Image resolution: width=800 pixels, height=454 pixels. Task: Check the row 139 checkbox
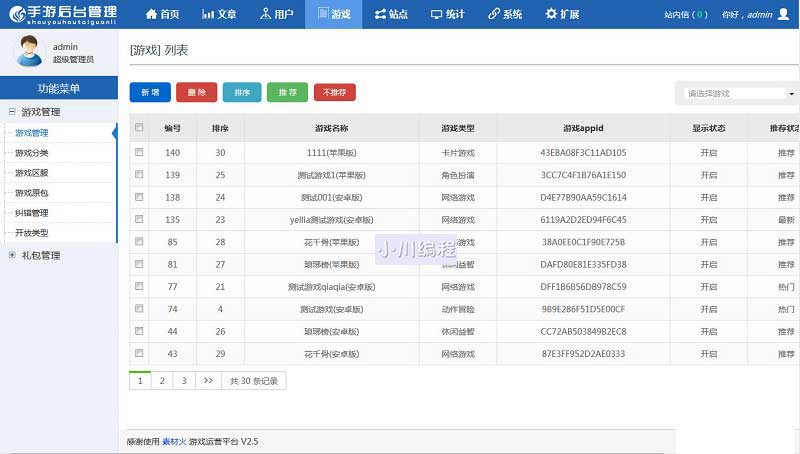pos(139,174)
